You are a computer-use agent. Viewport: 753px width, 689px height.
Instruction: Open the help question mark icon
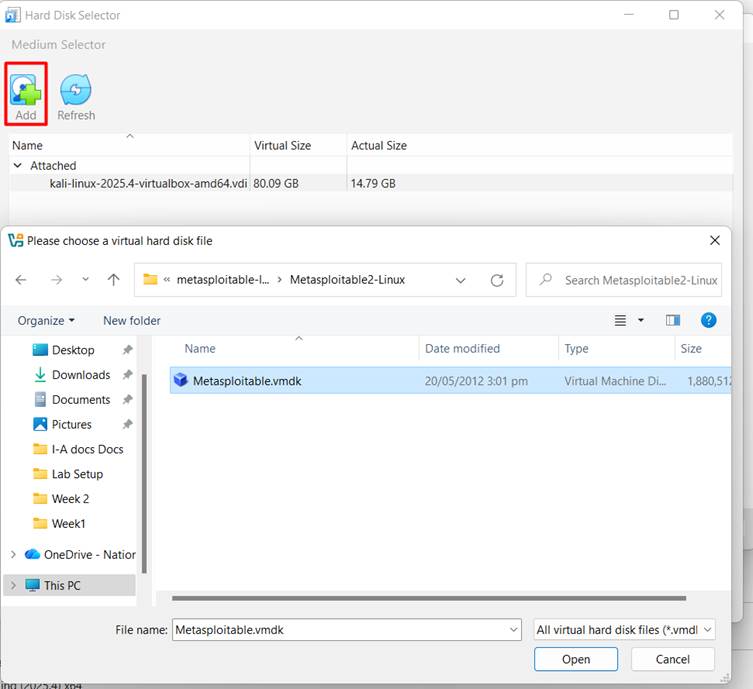point(708,320)
